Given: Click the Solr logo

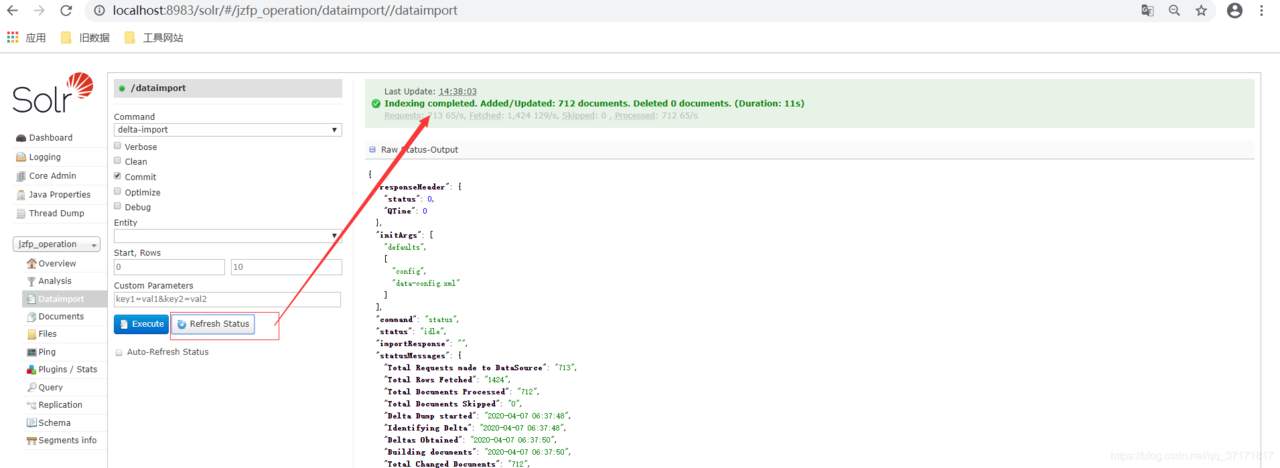Looking at the screenshot, I should [x=52, y=93].
